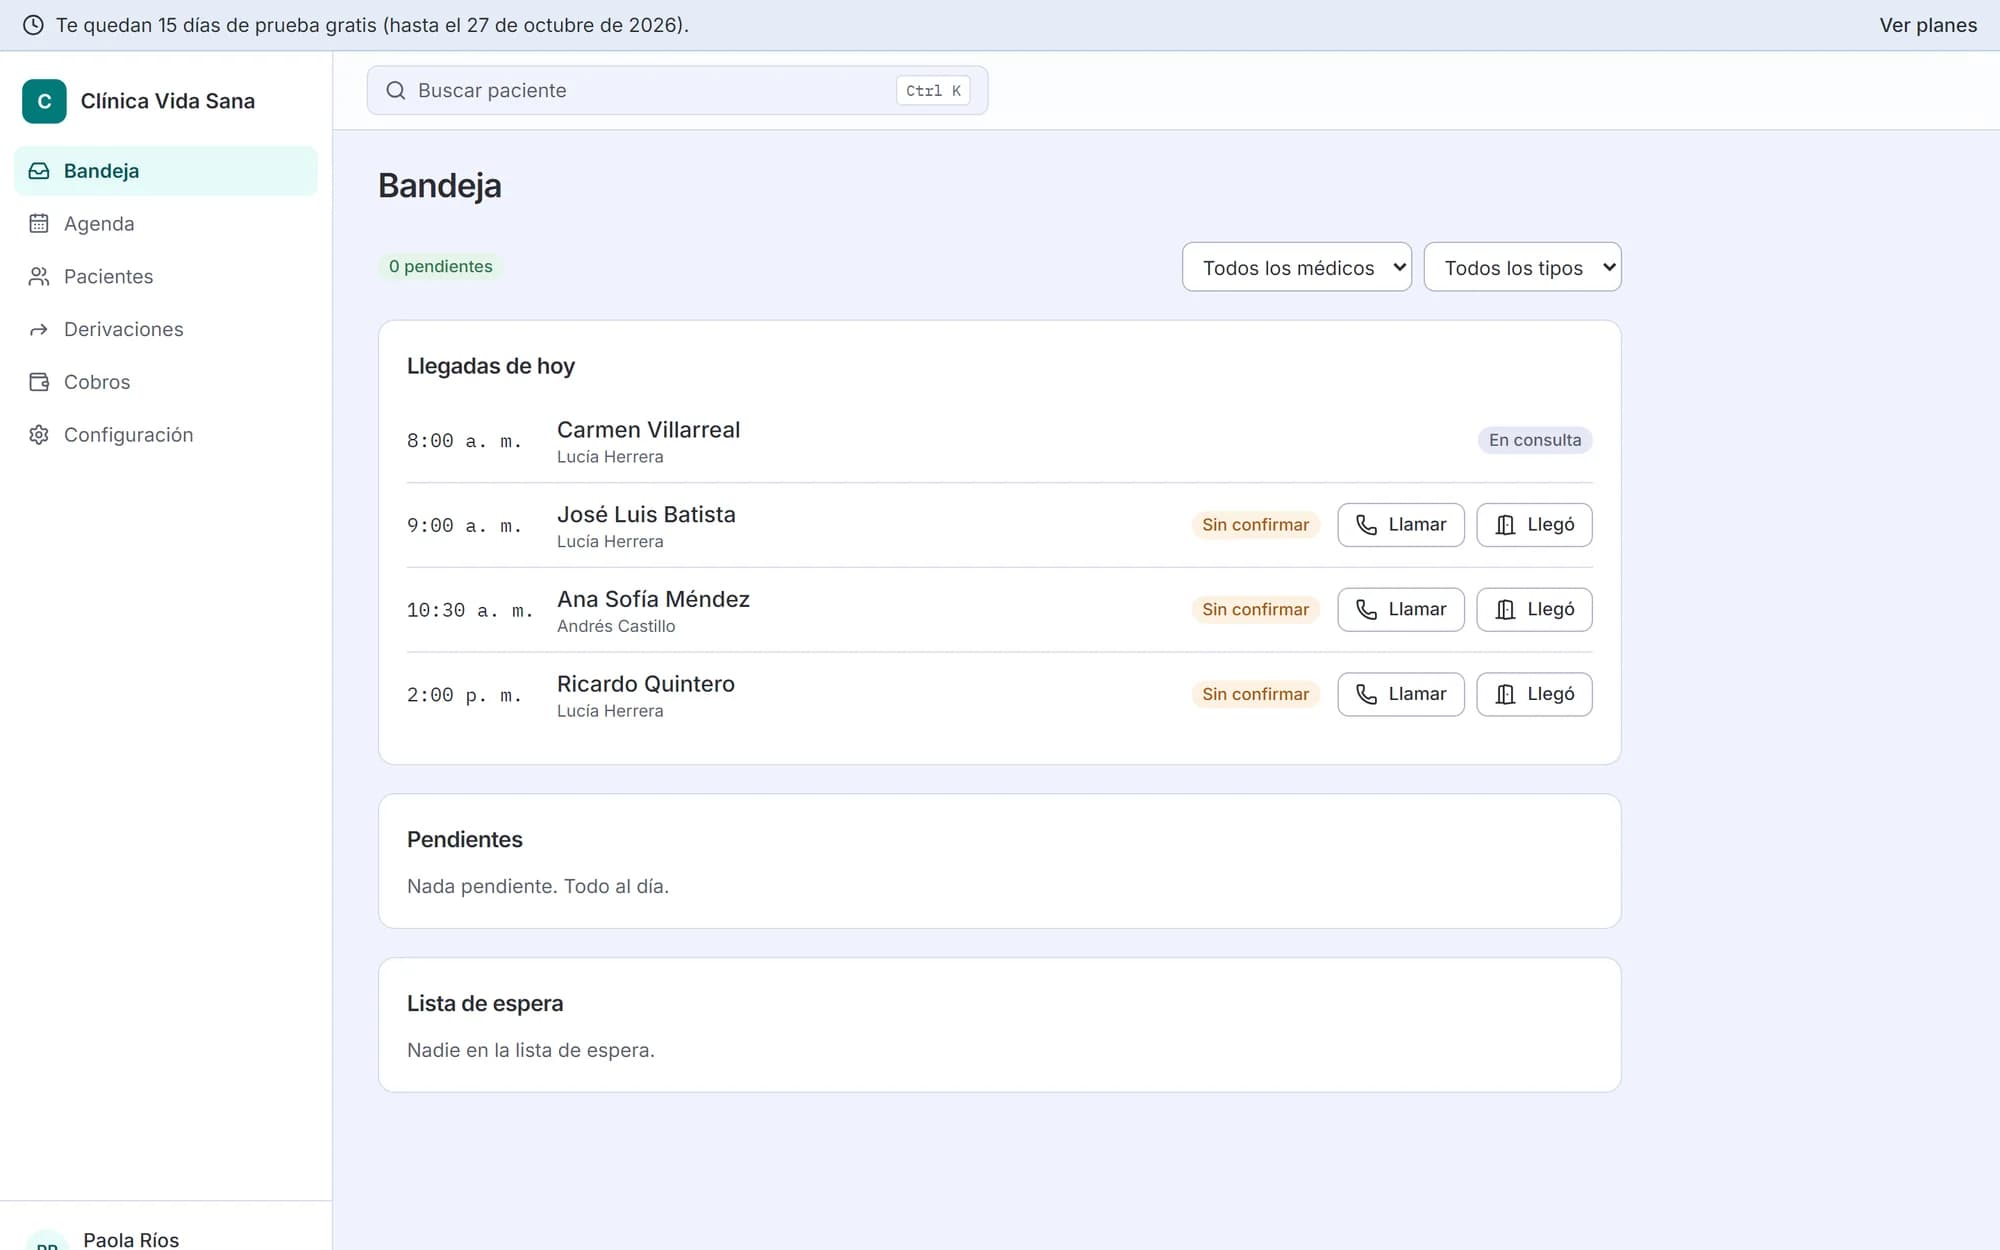Click the arrow icon next to Derivaciones
The width and height of the screenshot is (2000, 1250).
pyautogui.click(x=39, y=330)
